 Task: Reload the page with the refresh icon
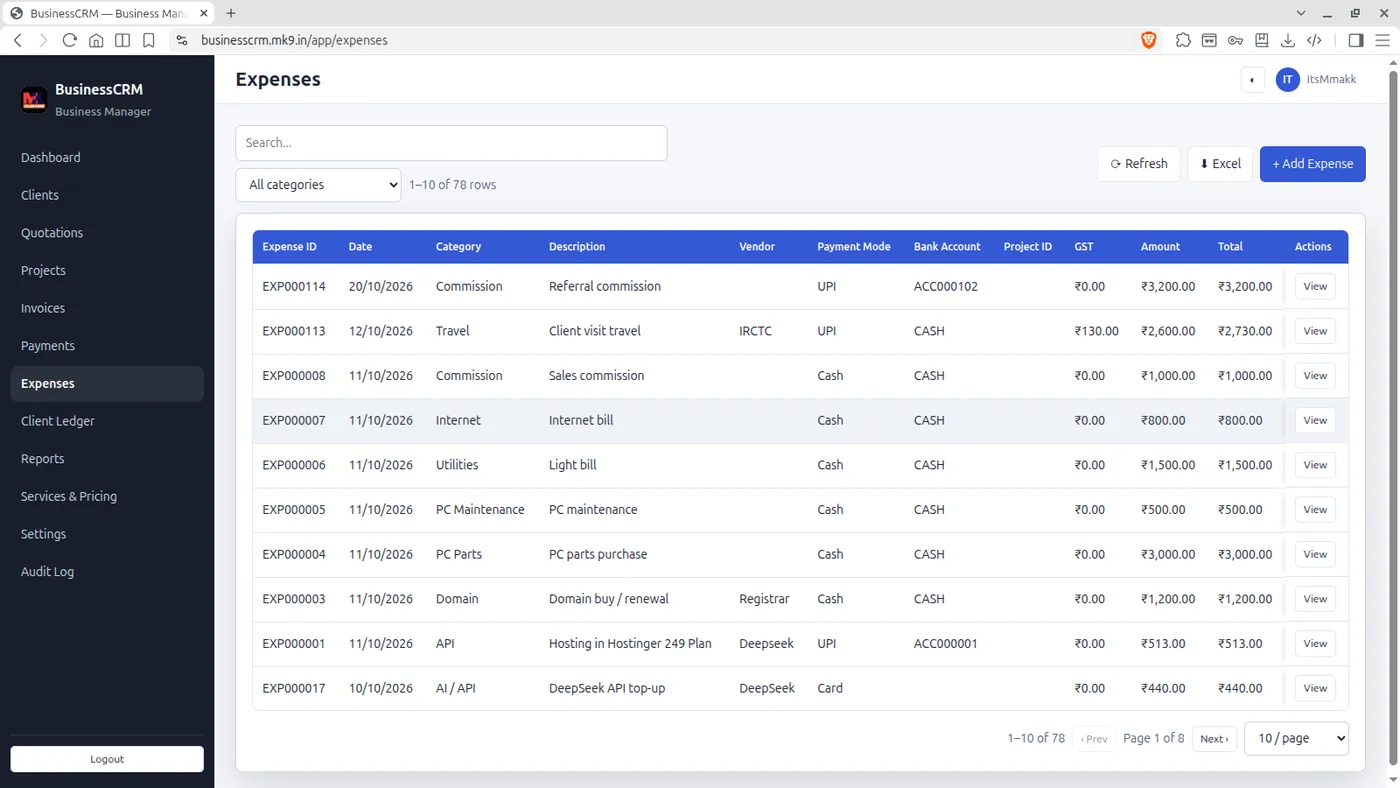[x=69, y=40]
